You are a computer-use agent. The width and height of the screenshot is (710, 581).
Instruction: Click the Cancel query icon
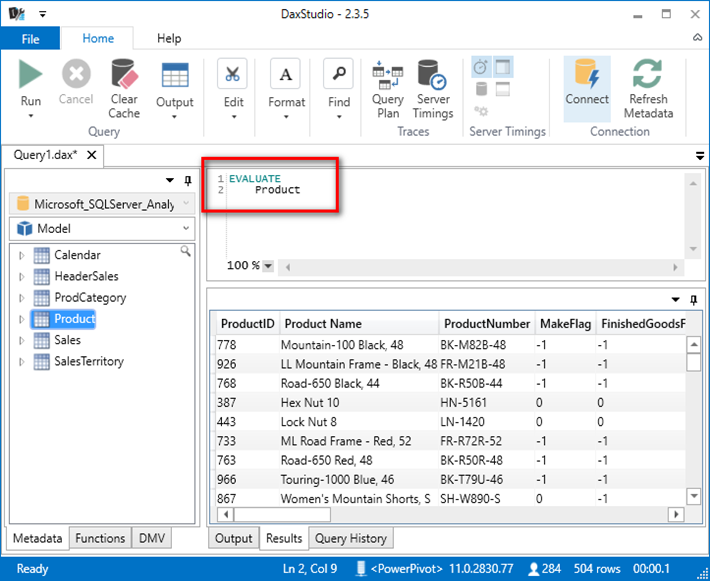coord(76,73)
